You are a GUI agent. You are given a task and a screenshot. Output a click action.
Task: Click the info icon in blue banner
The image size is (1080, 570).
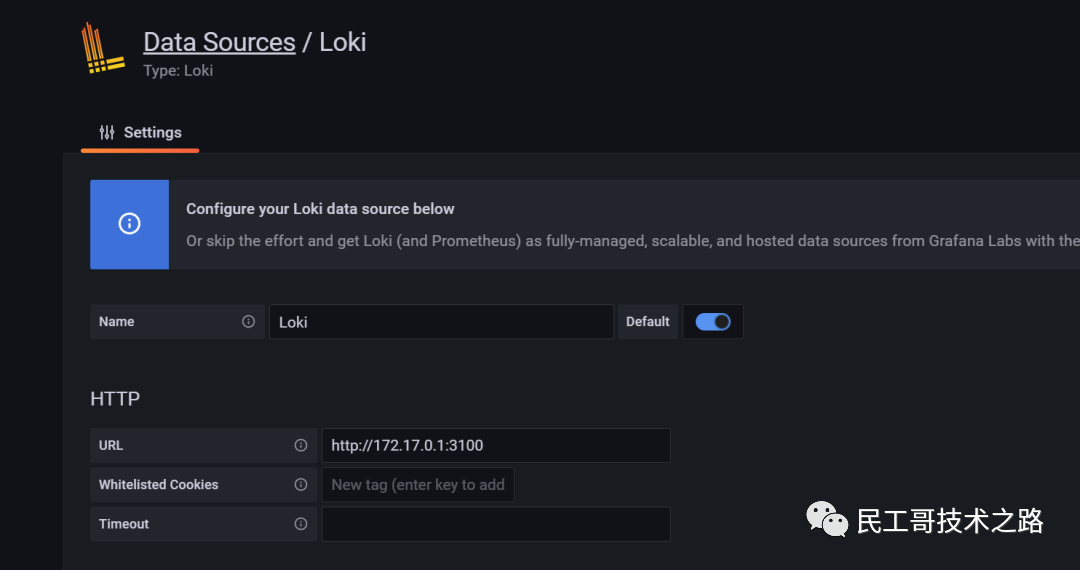[x=129, y=224]
